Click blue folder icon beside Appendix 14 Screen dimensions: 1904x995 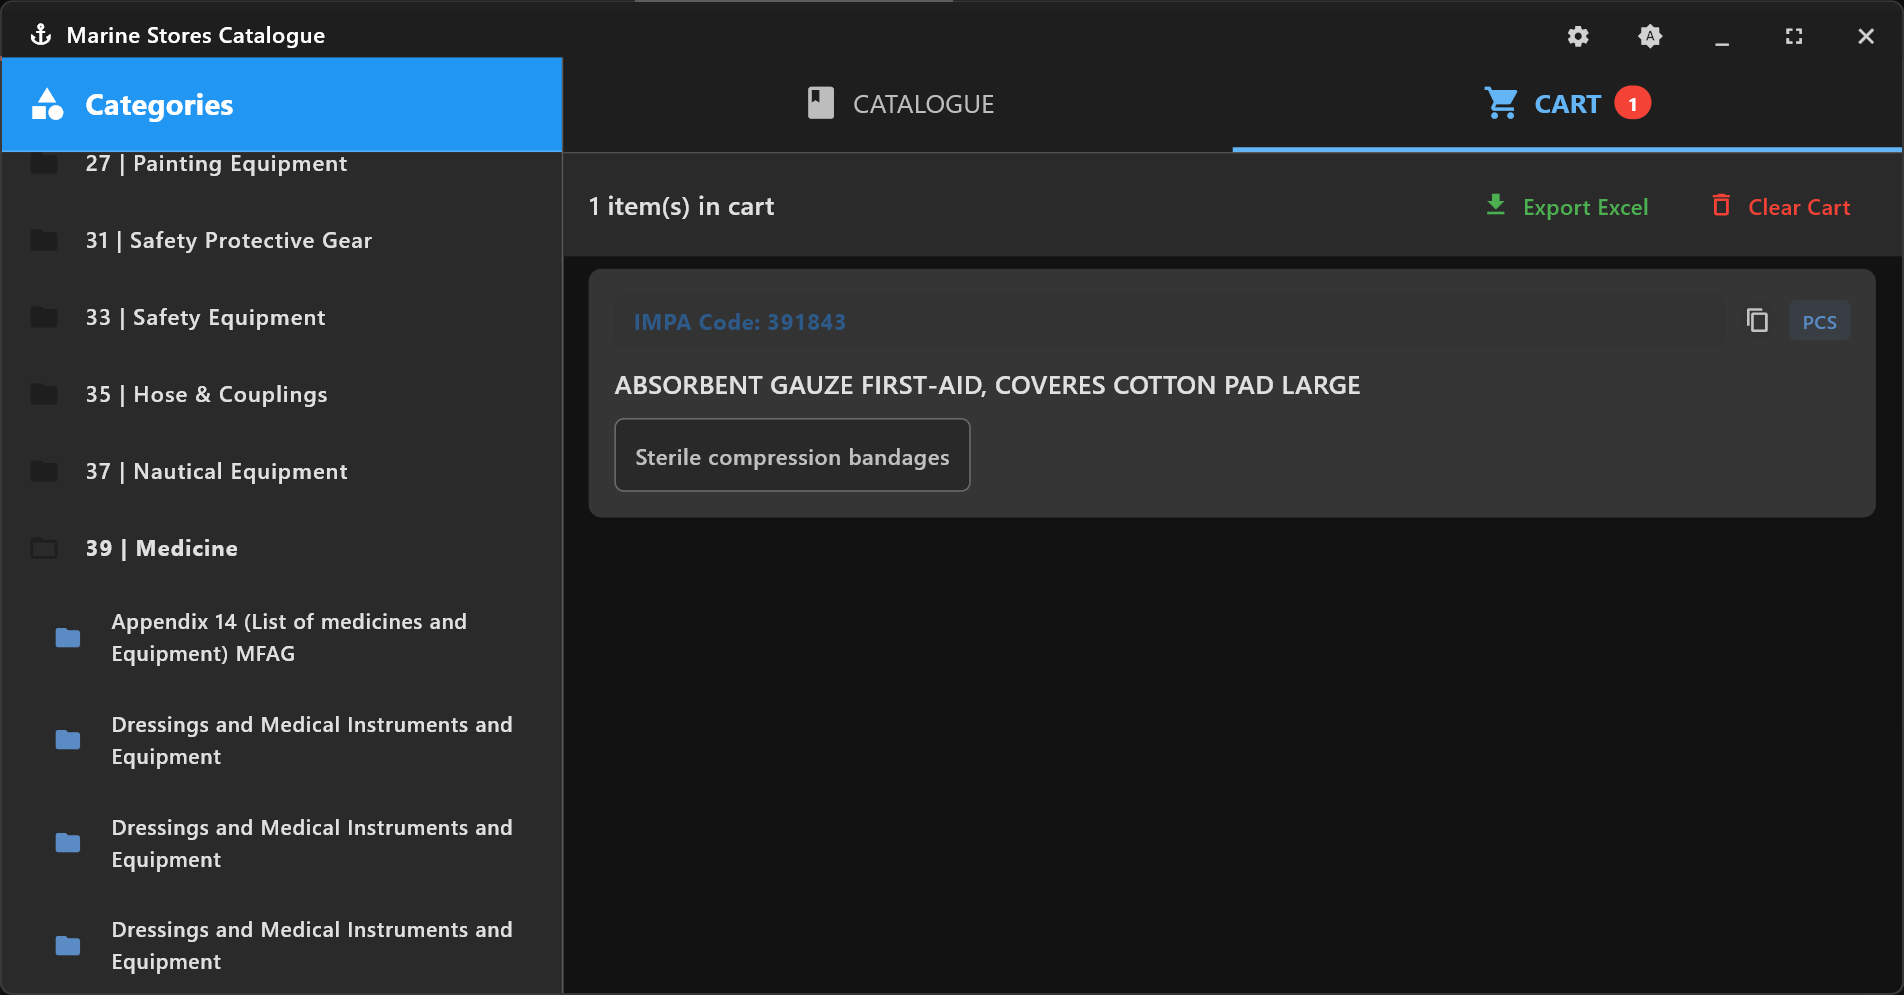68,638
